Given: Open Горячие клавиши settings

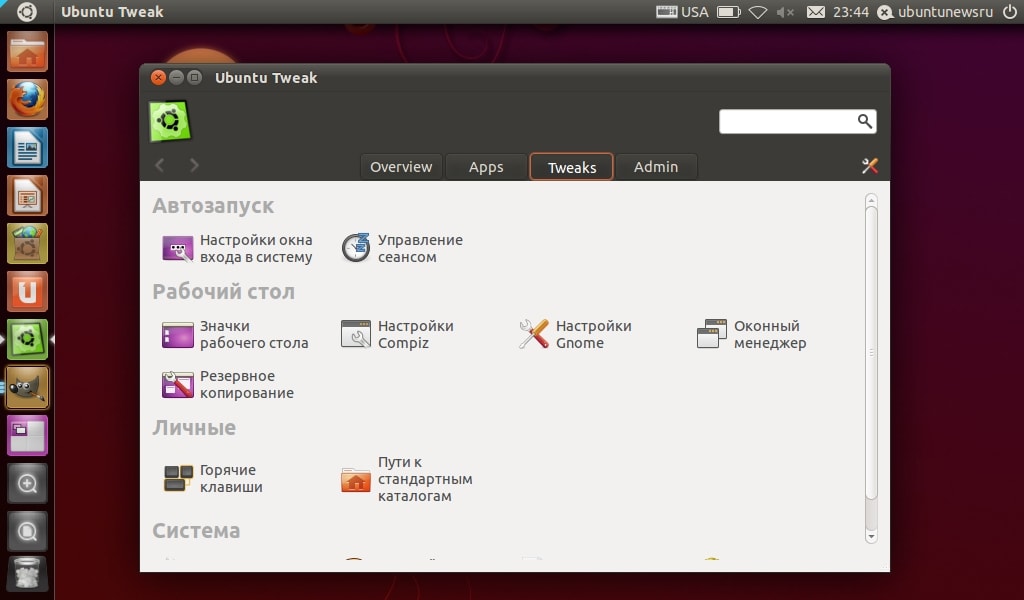Looking at the screenshot, I should 212,479.
